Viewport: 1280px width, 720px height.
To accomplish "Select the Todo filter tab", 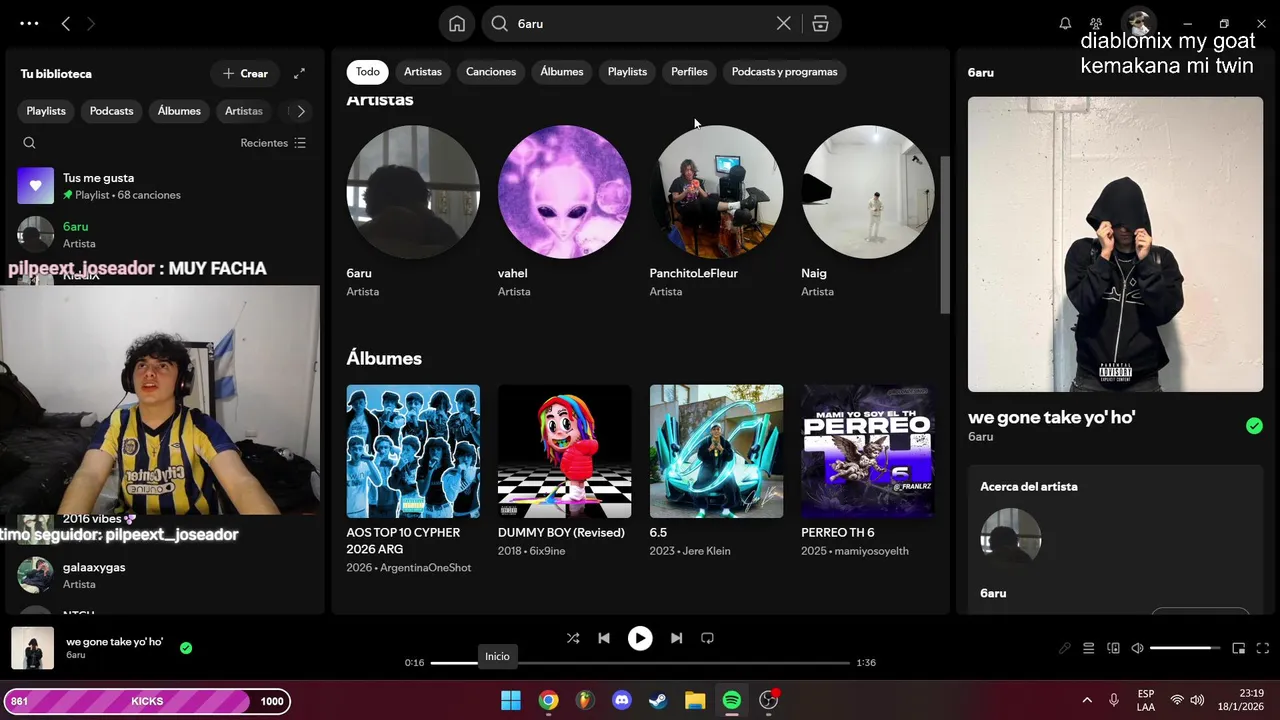I will [x=368, y=72].
